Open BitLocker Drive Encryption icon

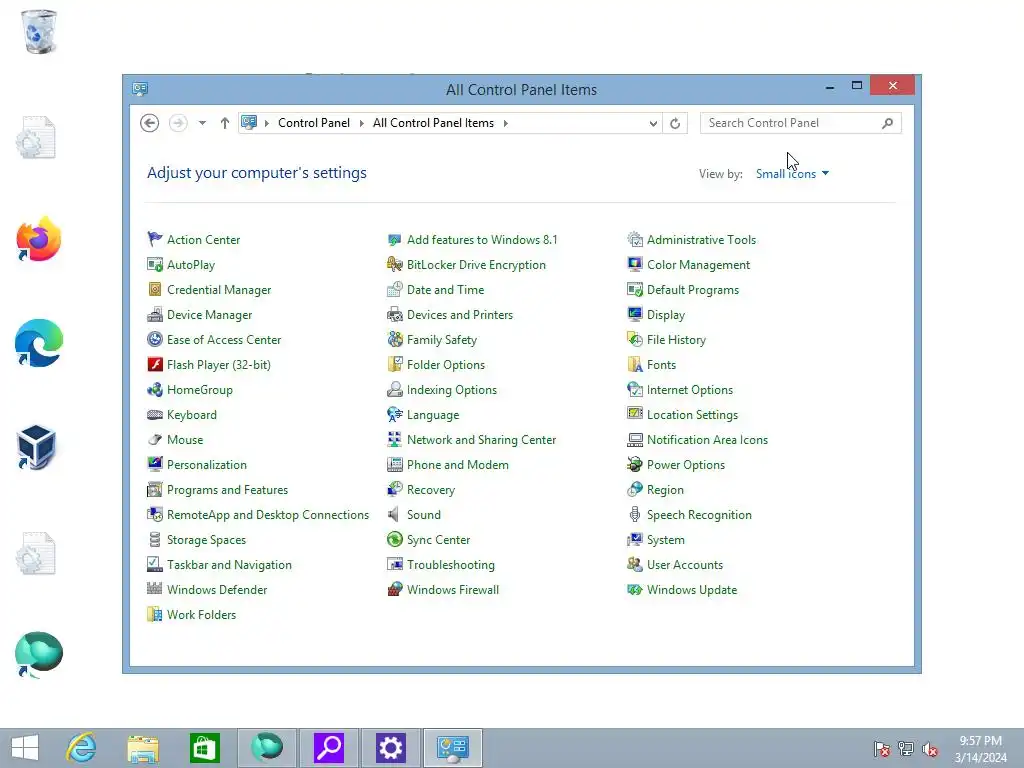point(394,264)
